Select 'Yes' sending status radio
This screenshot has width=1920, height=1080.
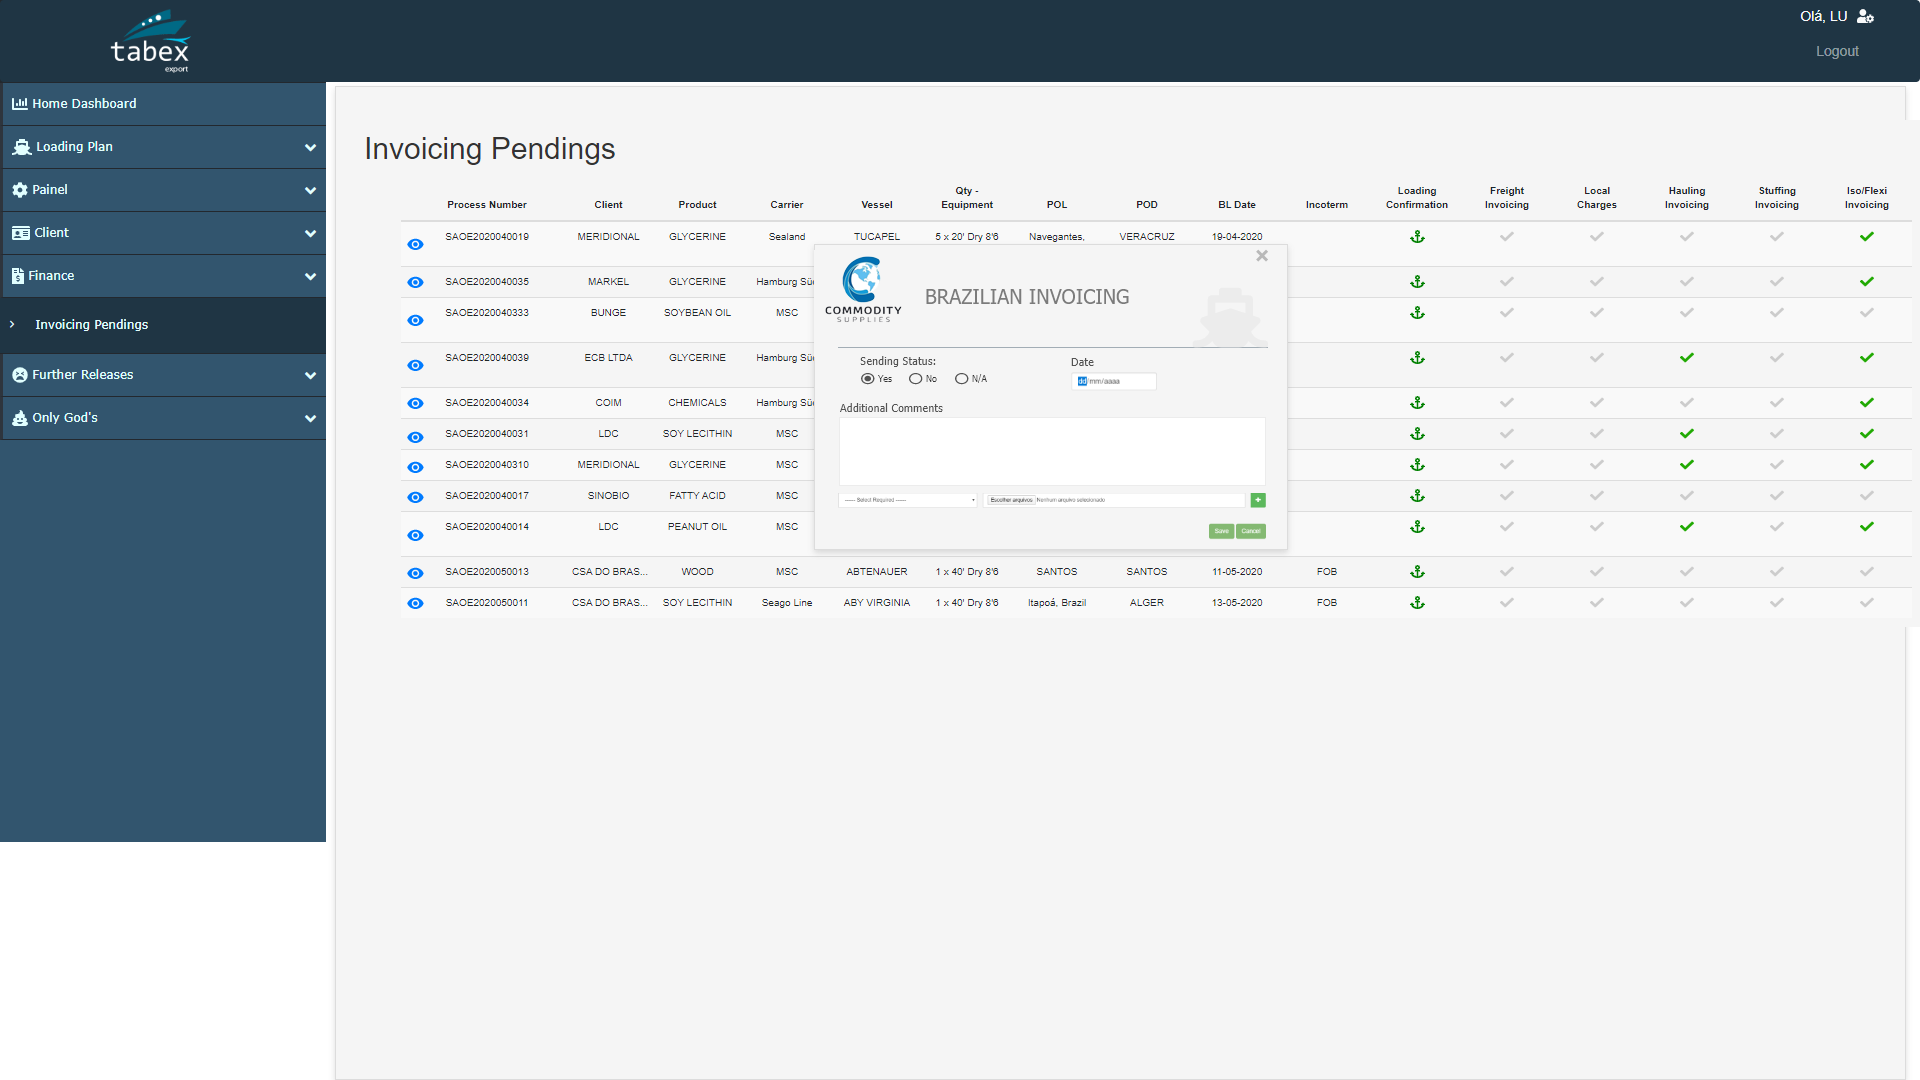[867, 379]
